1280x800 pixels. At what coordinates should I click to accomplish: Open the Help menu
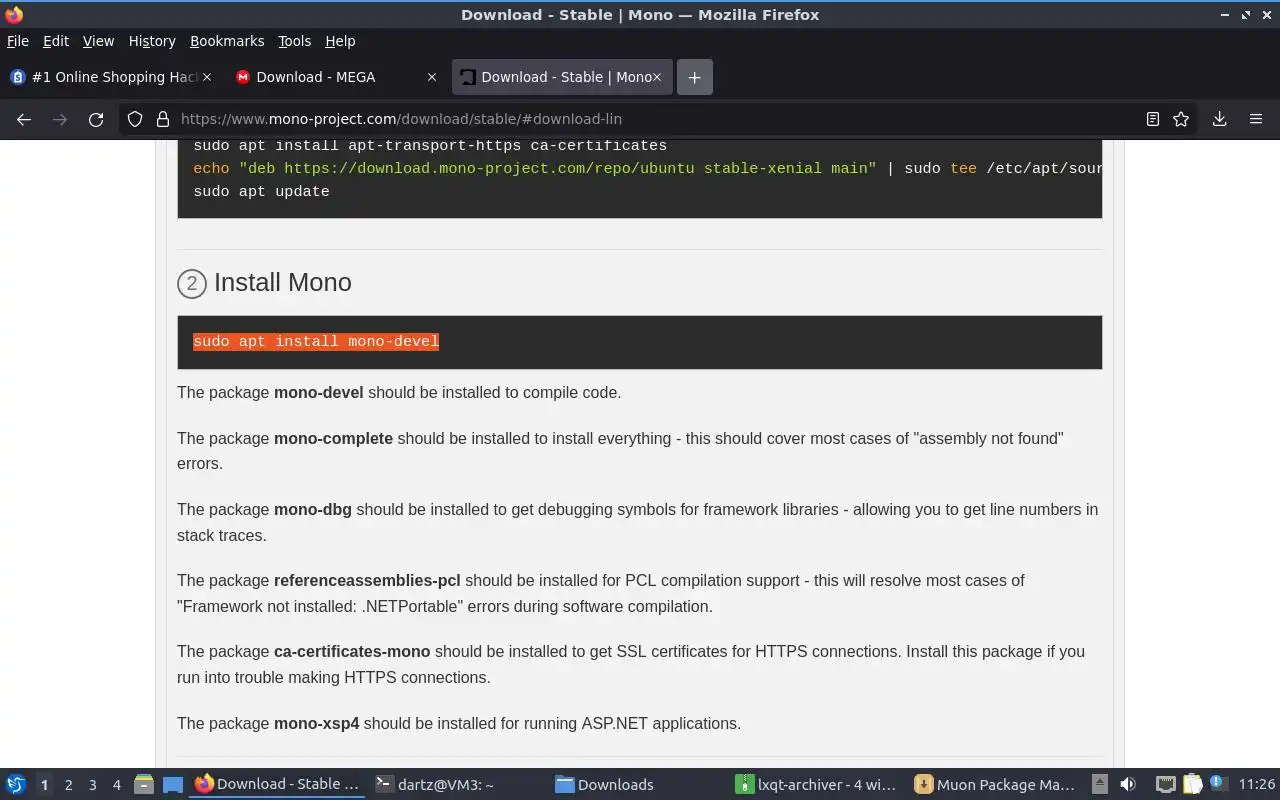click(340, 41)
